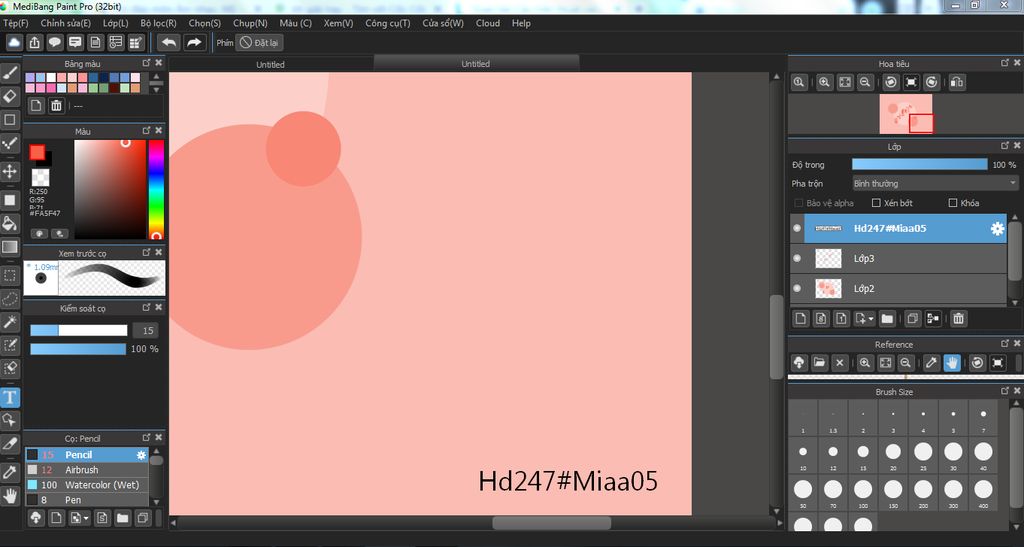
Task: Click the navigator preview thumbnail
Action: point(906,114)
